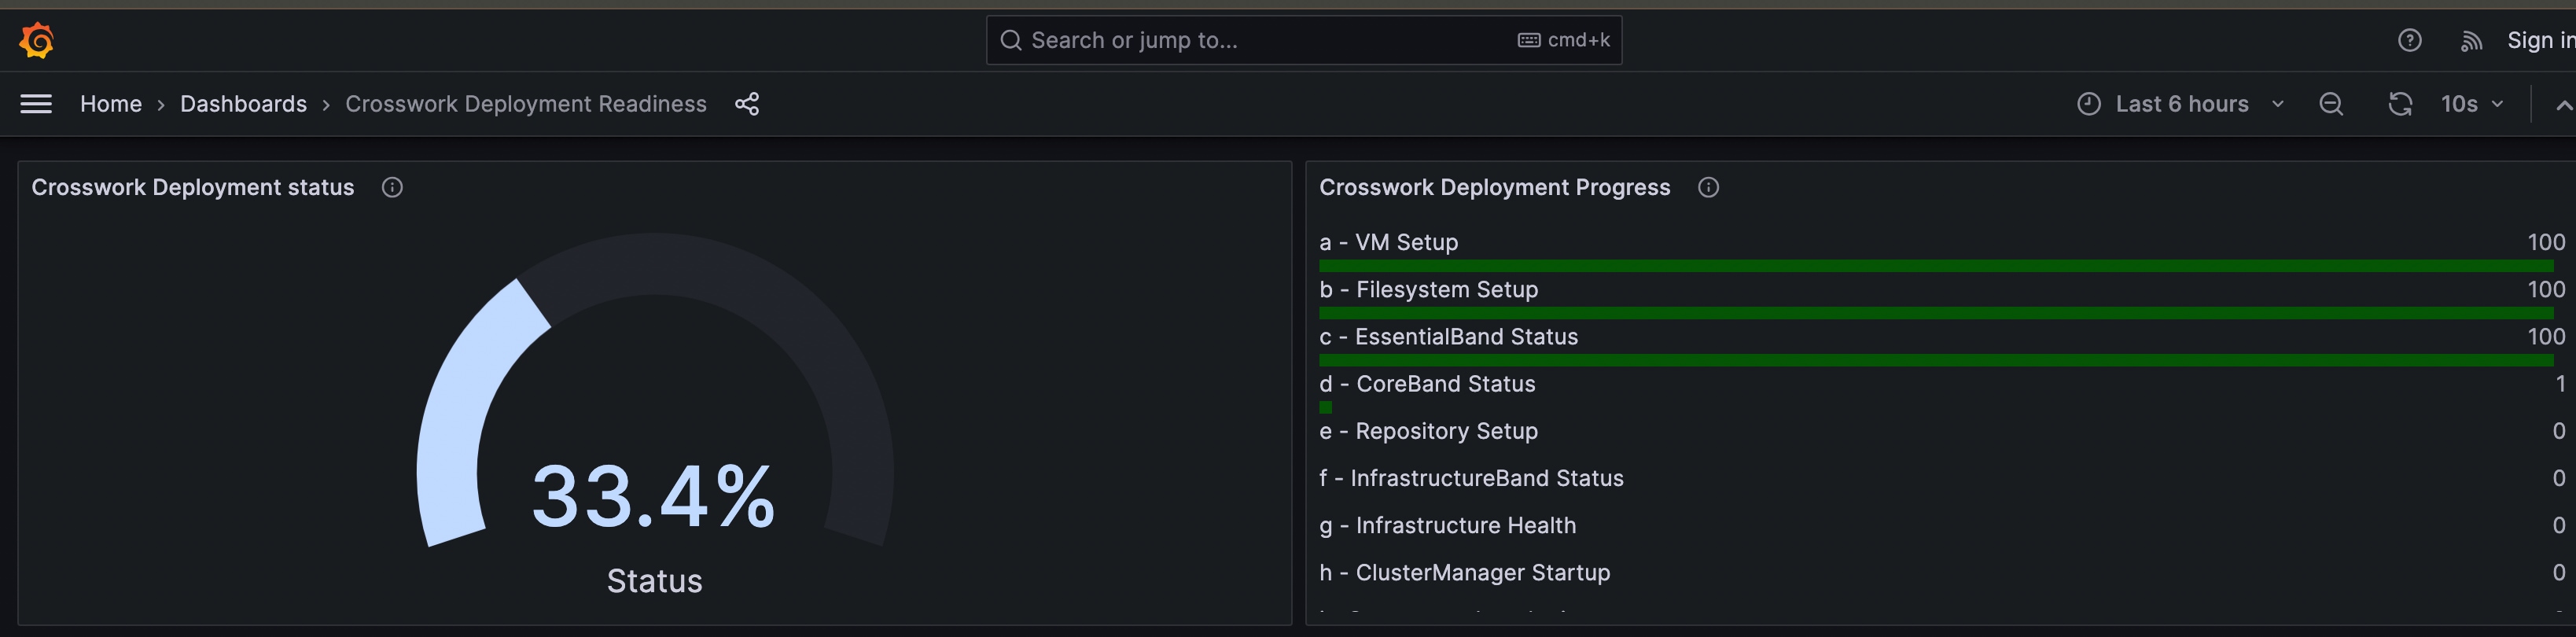Open the Last 6 hours time picker
This screenshot has height=637, width=2576.
[2180, 104]
